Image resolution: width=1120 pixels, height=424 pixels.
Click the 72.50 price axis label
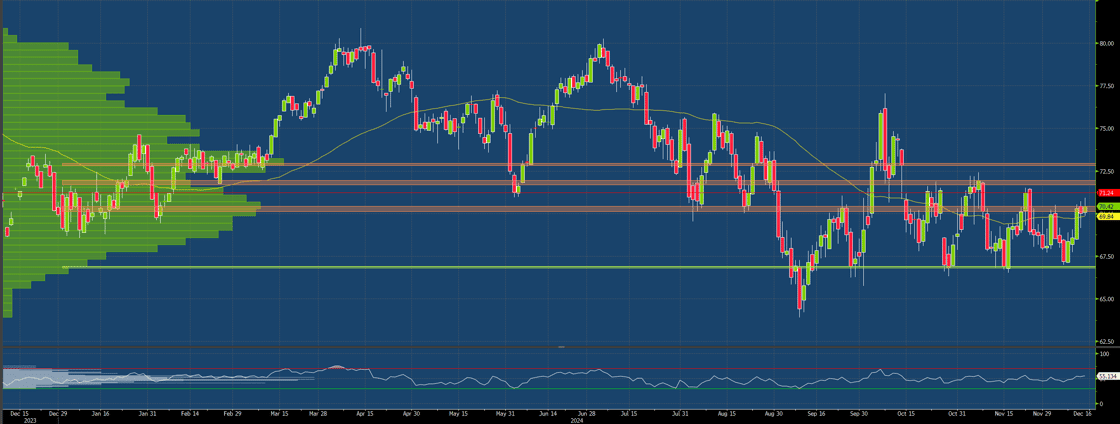(x=1106, y=171)
